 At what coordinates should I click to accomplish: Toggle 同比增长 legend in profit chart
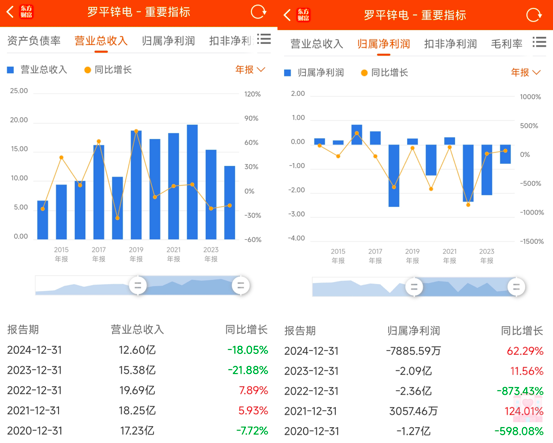(384, 73)
